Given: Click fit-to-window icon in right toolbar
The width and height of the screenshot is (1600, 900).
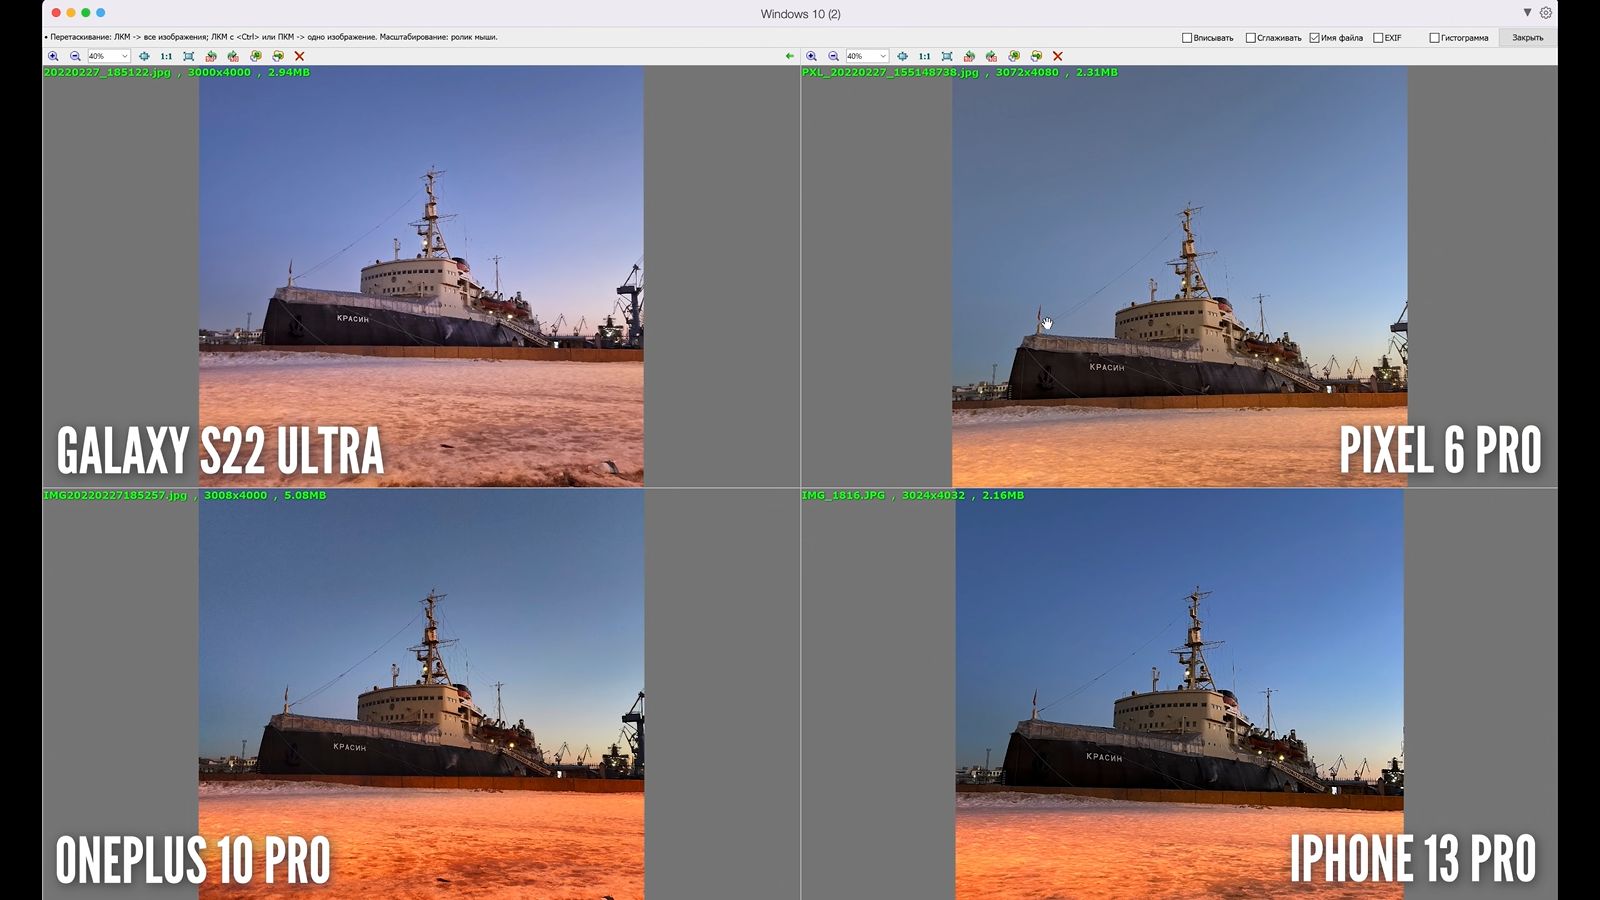Looking at the screenshot, I should pyautogui.click(x=947, y=56).
